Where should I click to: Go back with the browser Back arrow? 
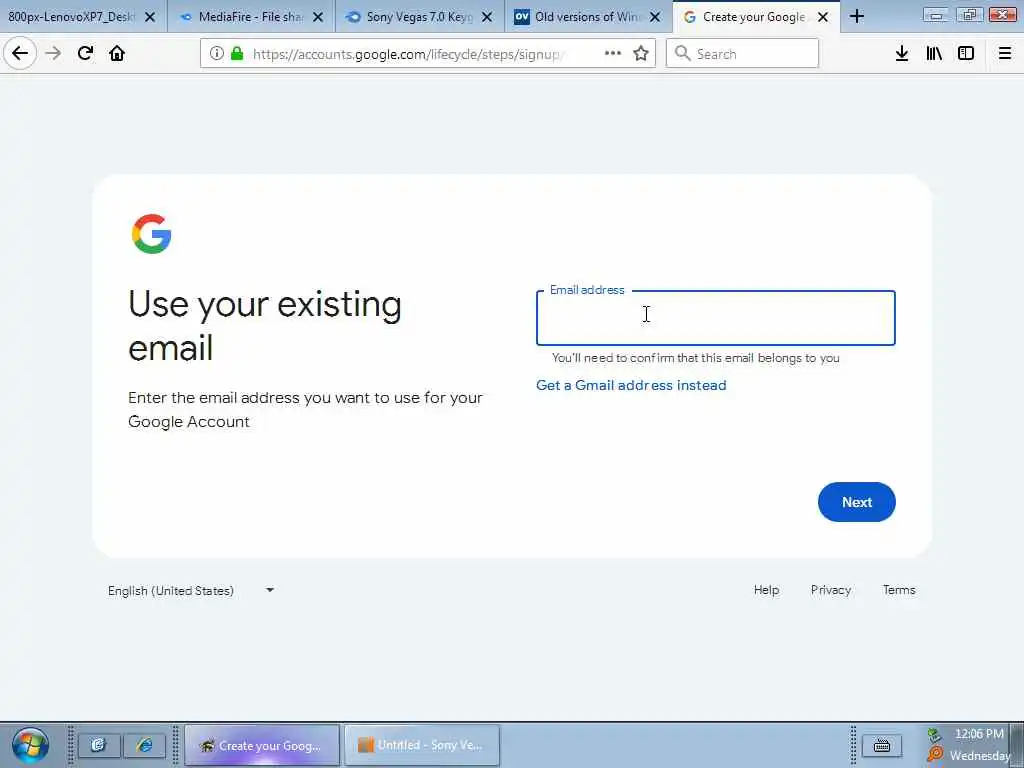(20, 54)
